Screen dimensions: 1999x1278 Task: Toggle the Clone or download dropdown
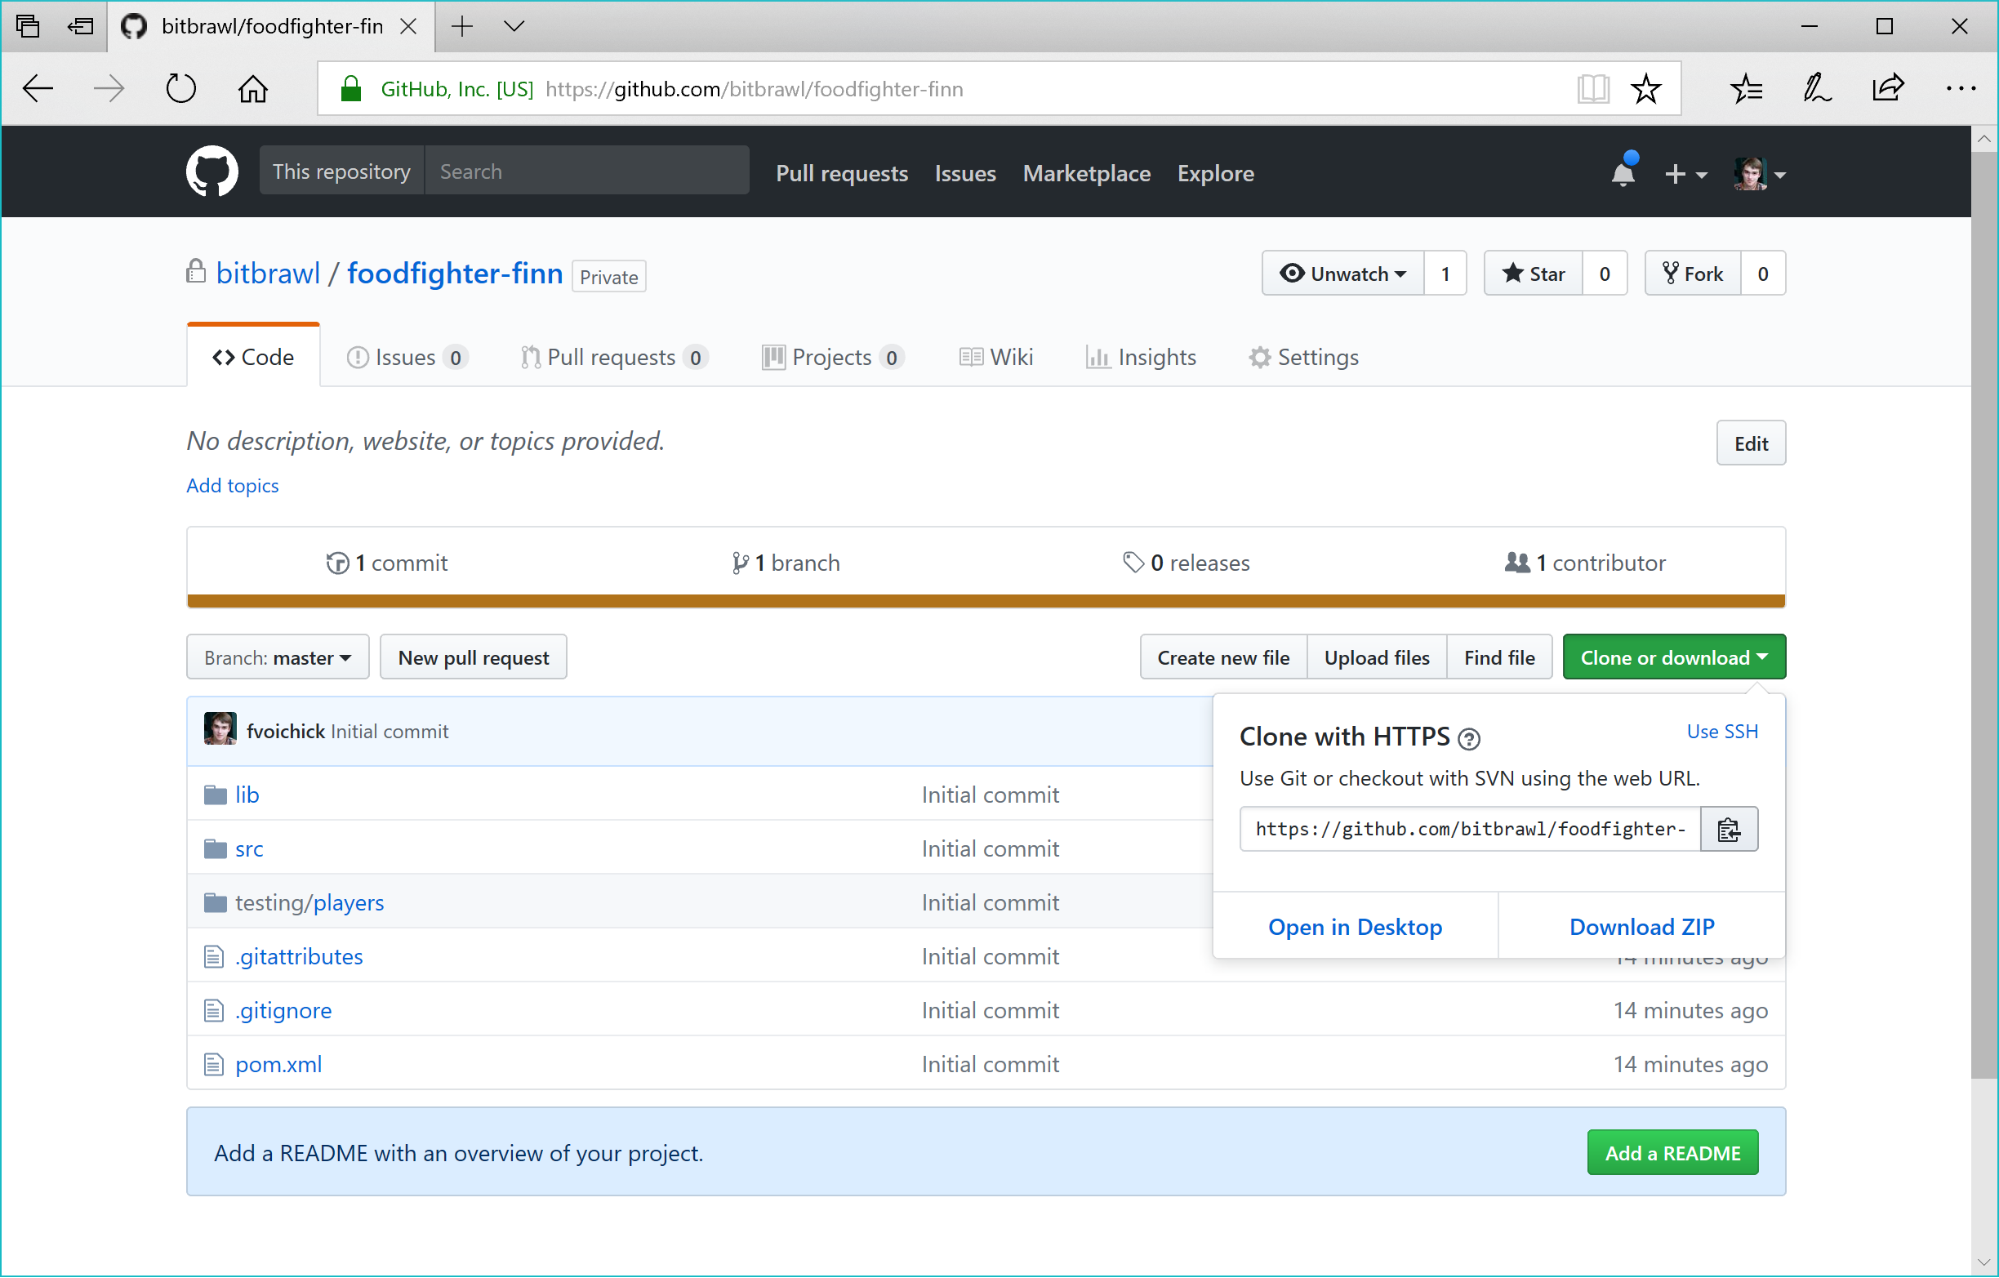[x=1674, y=658]
